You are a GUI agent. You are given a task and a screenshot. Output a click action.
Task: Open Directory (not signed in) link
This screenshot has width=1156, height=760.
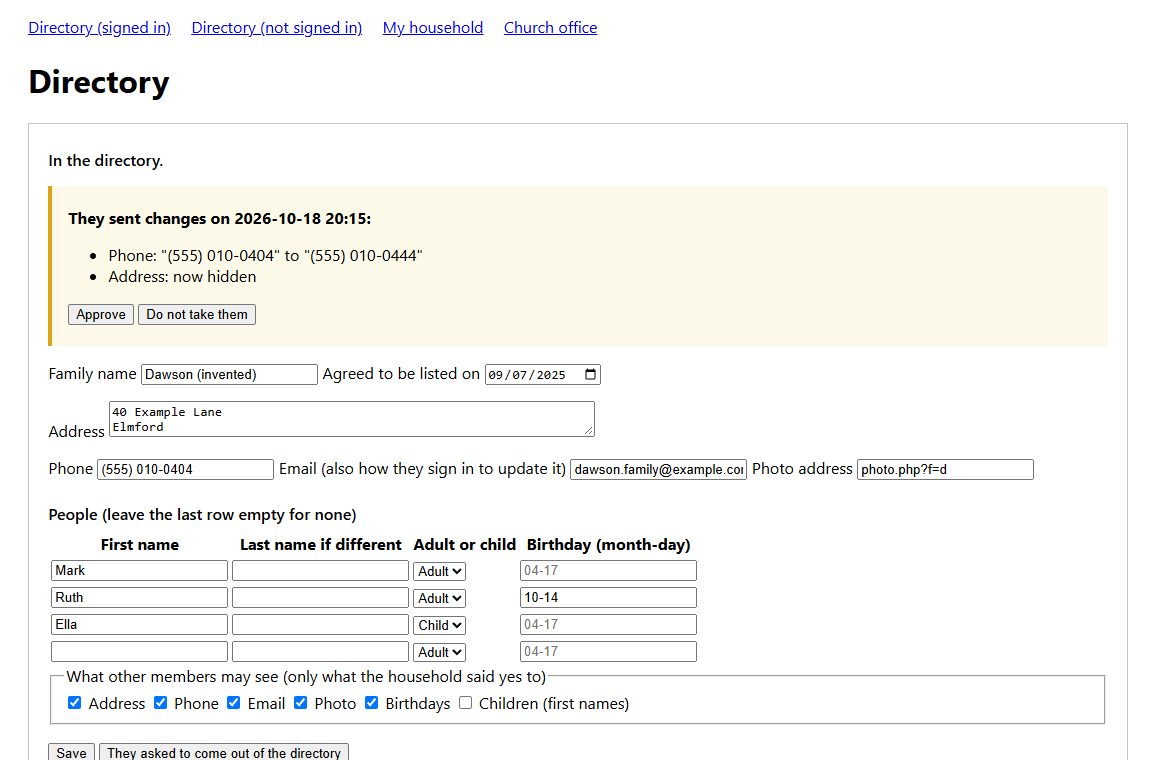point(276,28)
